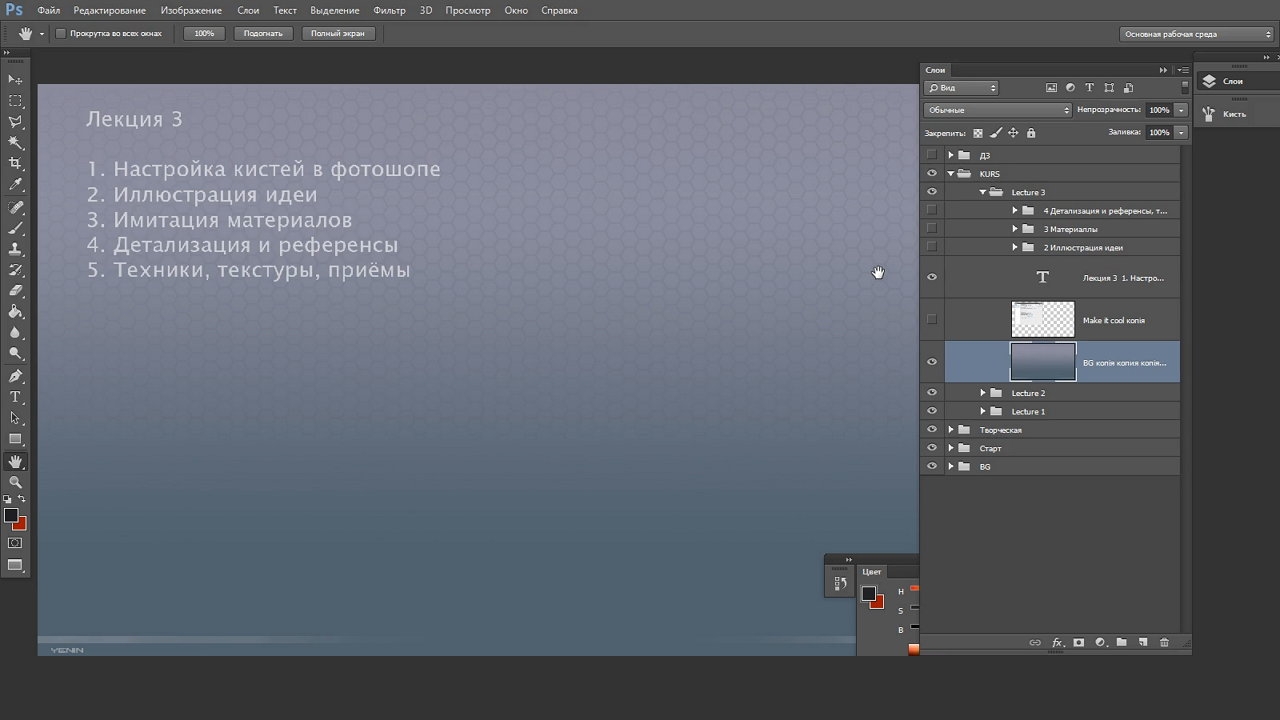The height and width of the screenshot is (720, 1280).
Task: Show the 3 Материаллы group
Action: click(932, 229)
